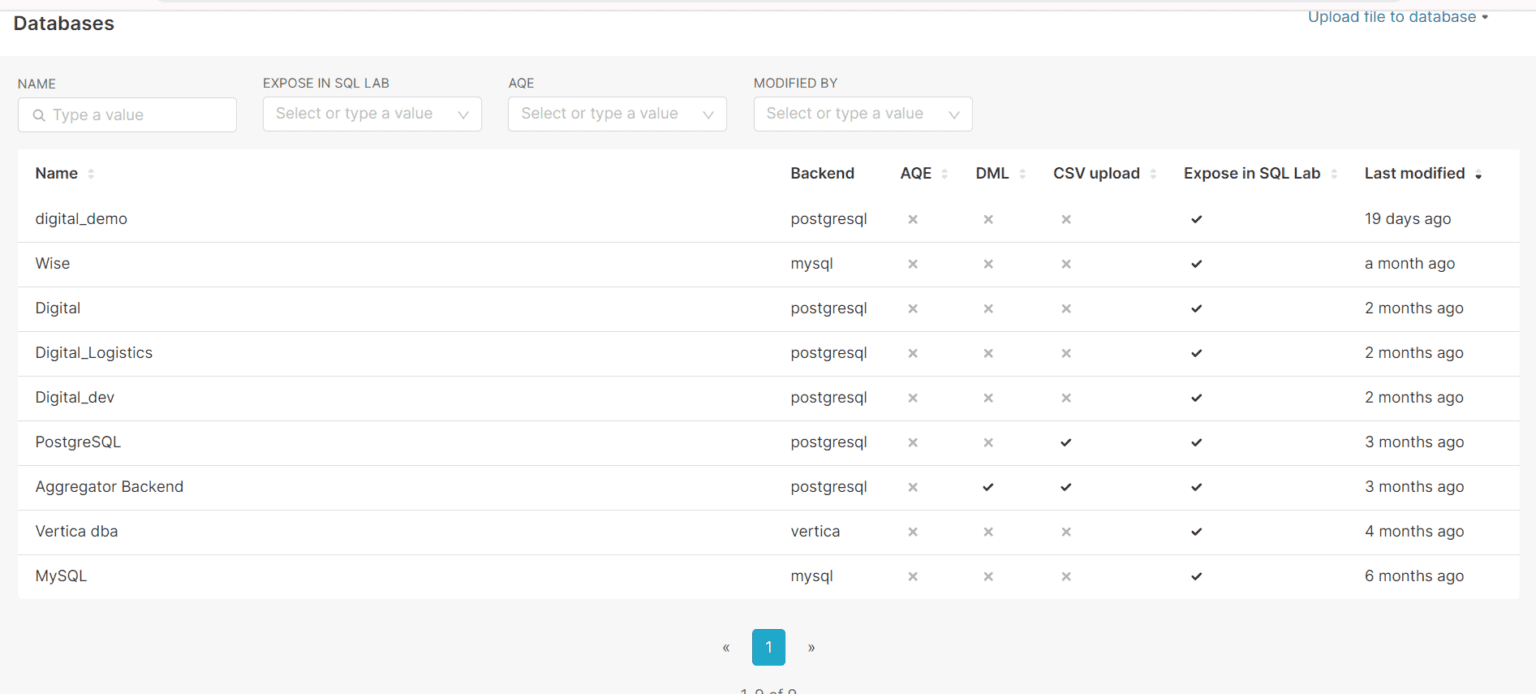1536x694 pixels.
Task: Open the MODIFIED BY filter dropdown
Action: (x=862, y=113)
